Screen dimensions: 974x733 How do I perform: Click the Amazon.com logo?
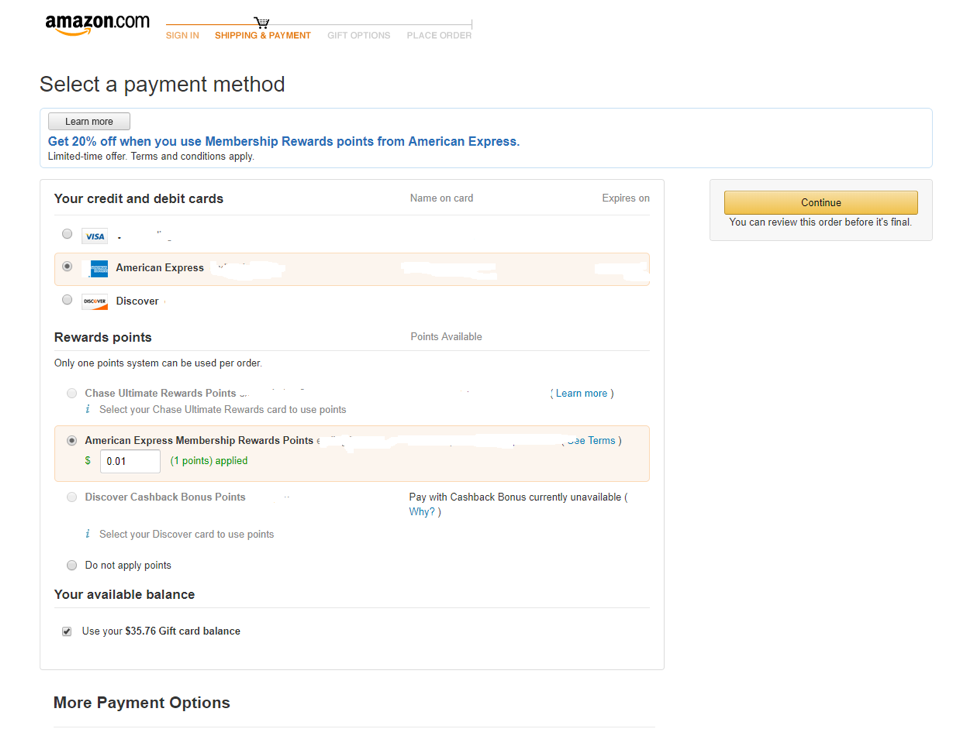tap(98, 24)
